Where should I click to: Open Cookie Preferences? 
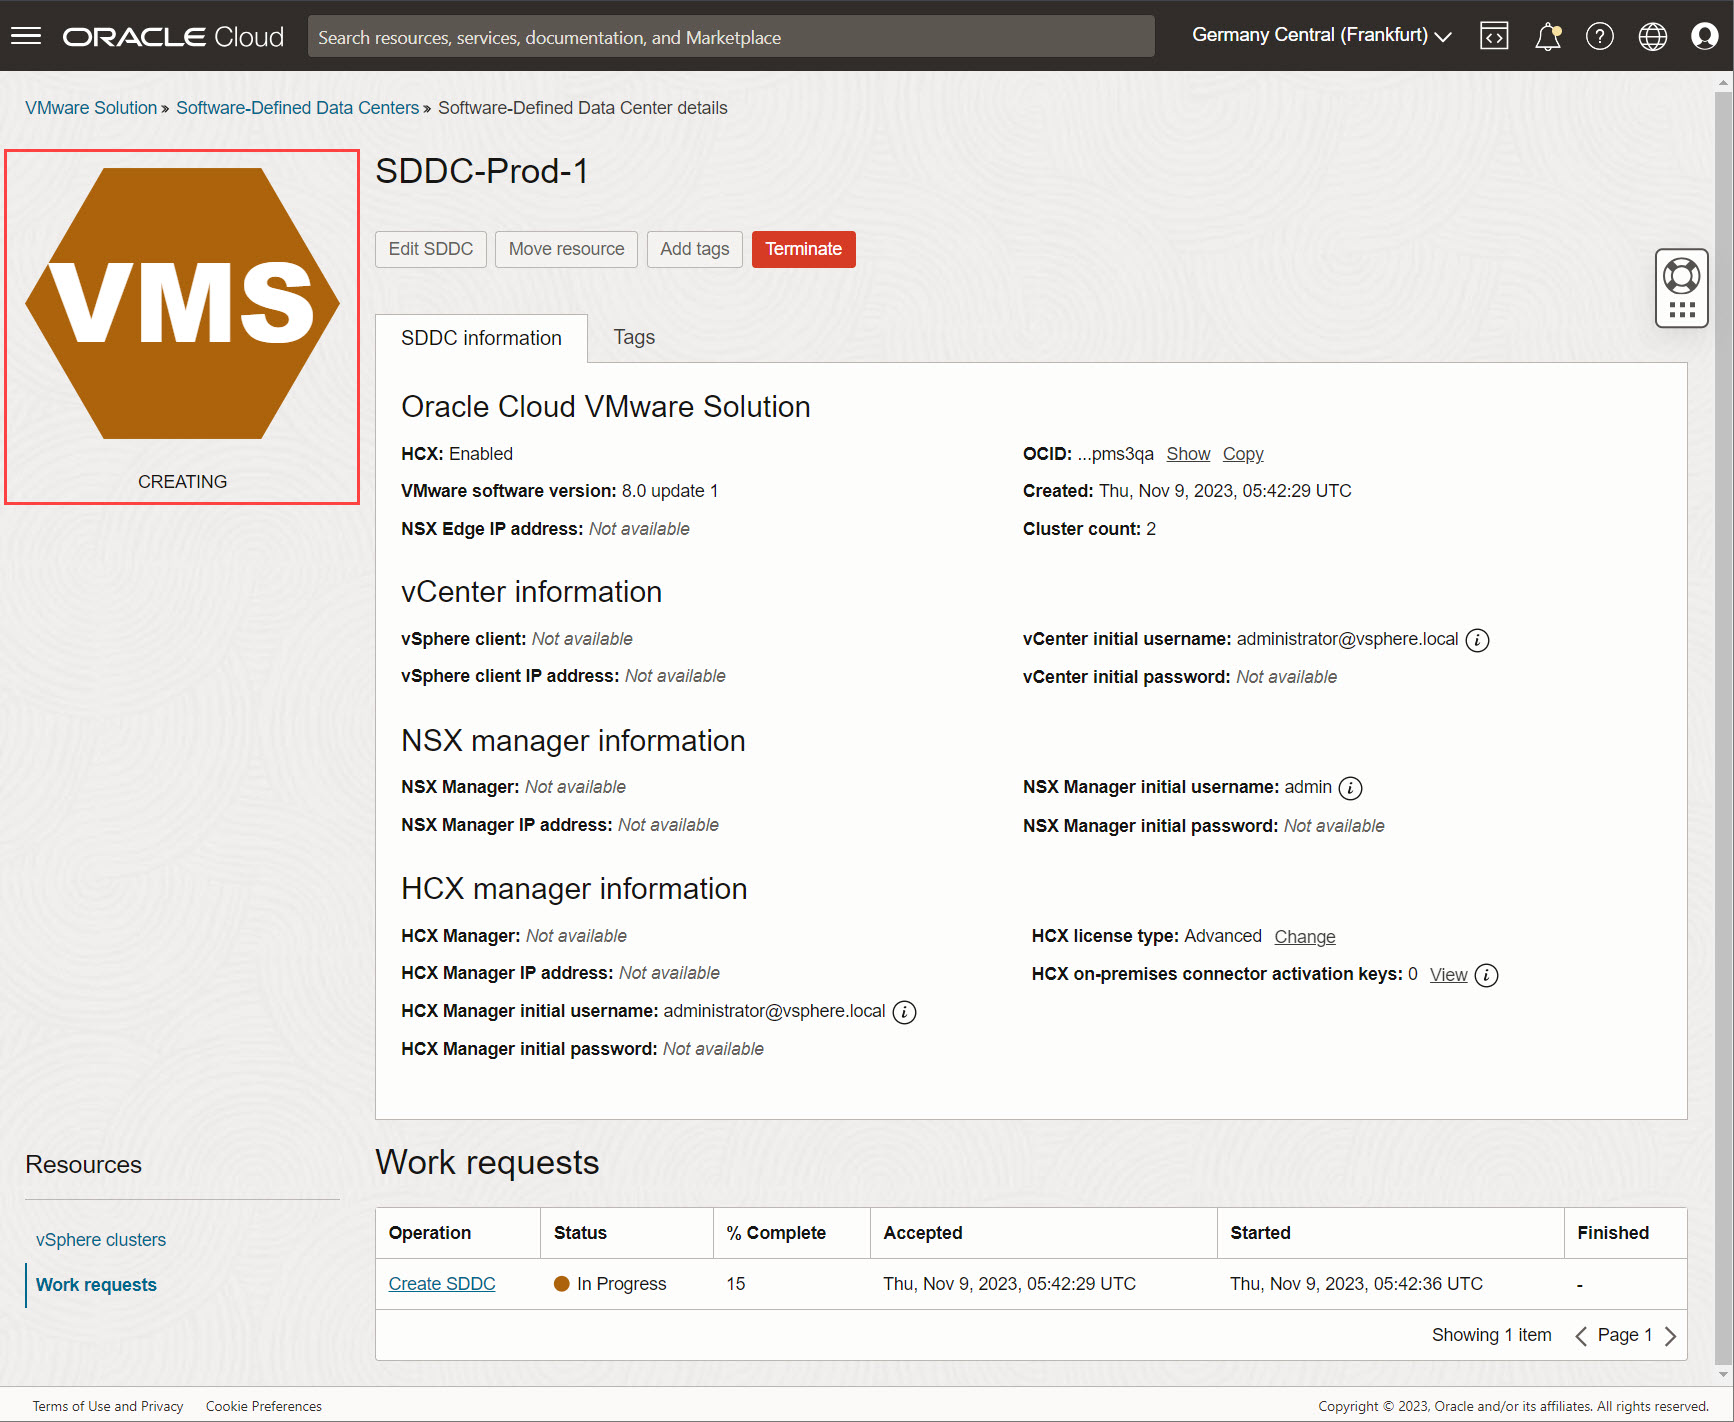(x=264, y=1406)
